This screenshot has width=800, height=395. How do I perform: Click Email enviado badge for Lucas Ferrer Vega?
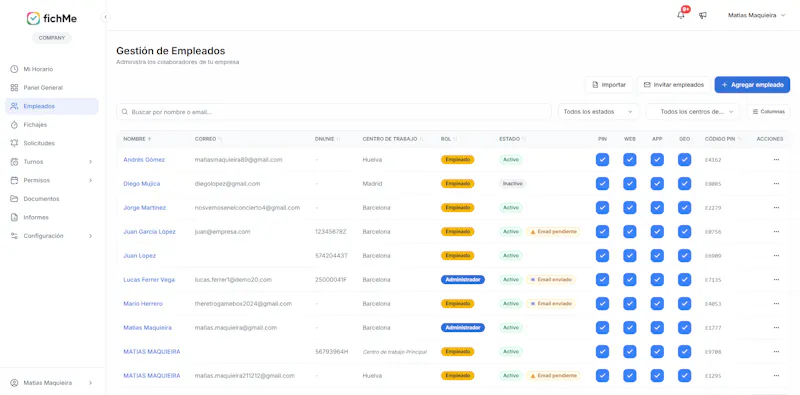[551, 280]
